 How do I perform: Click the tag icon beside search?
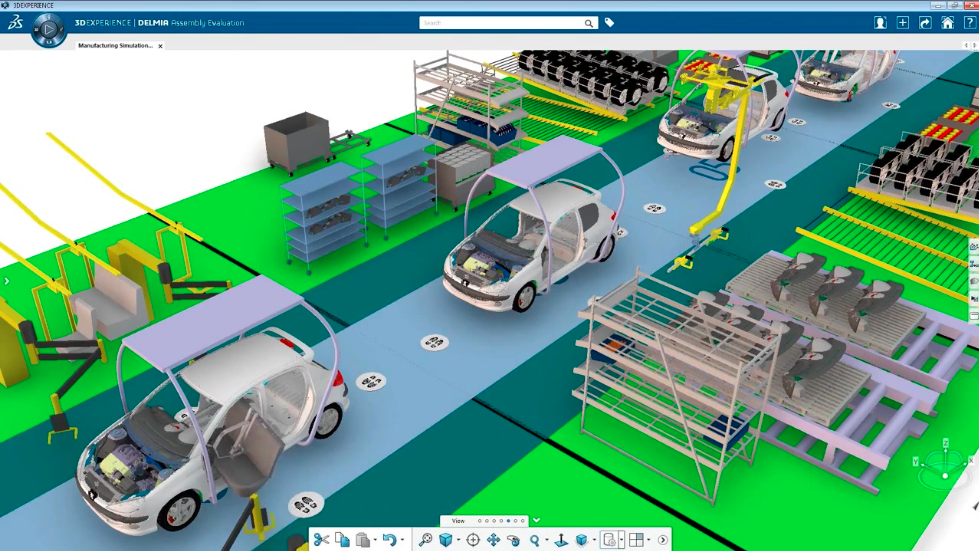pyautogui.click(x=610, y=23)
